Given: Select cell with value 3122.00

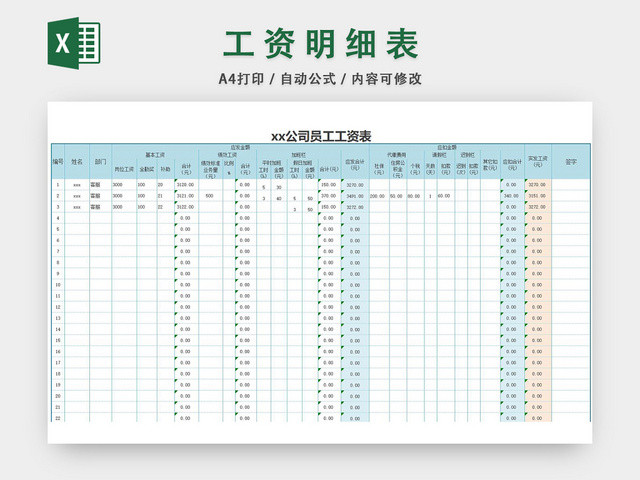Looking at the screenshot, I should coord(186,207).
